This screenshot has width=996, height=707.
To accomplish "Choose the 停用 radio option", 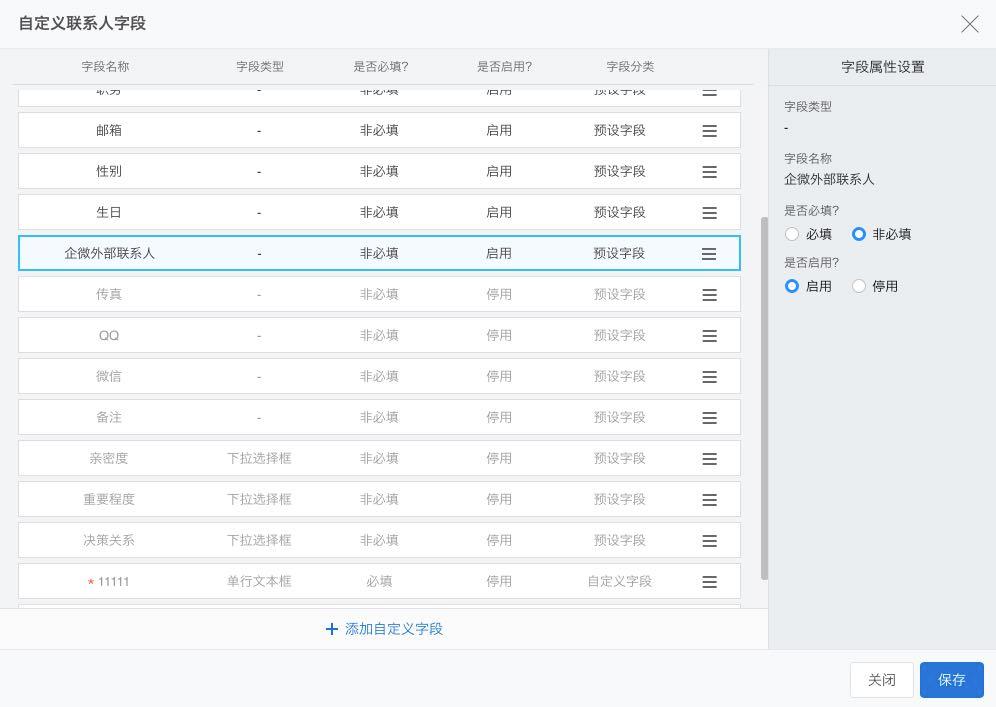I will [x=859, y=286].
